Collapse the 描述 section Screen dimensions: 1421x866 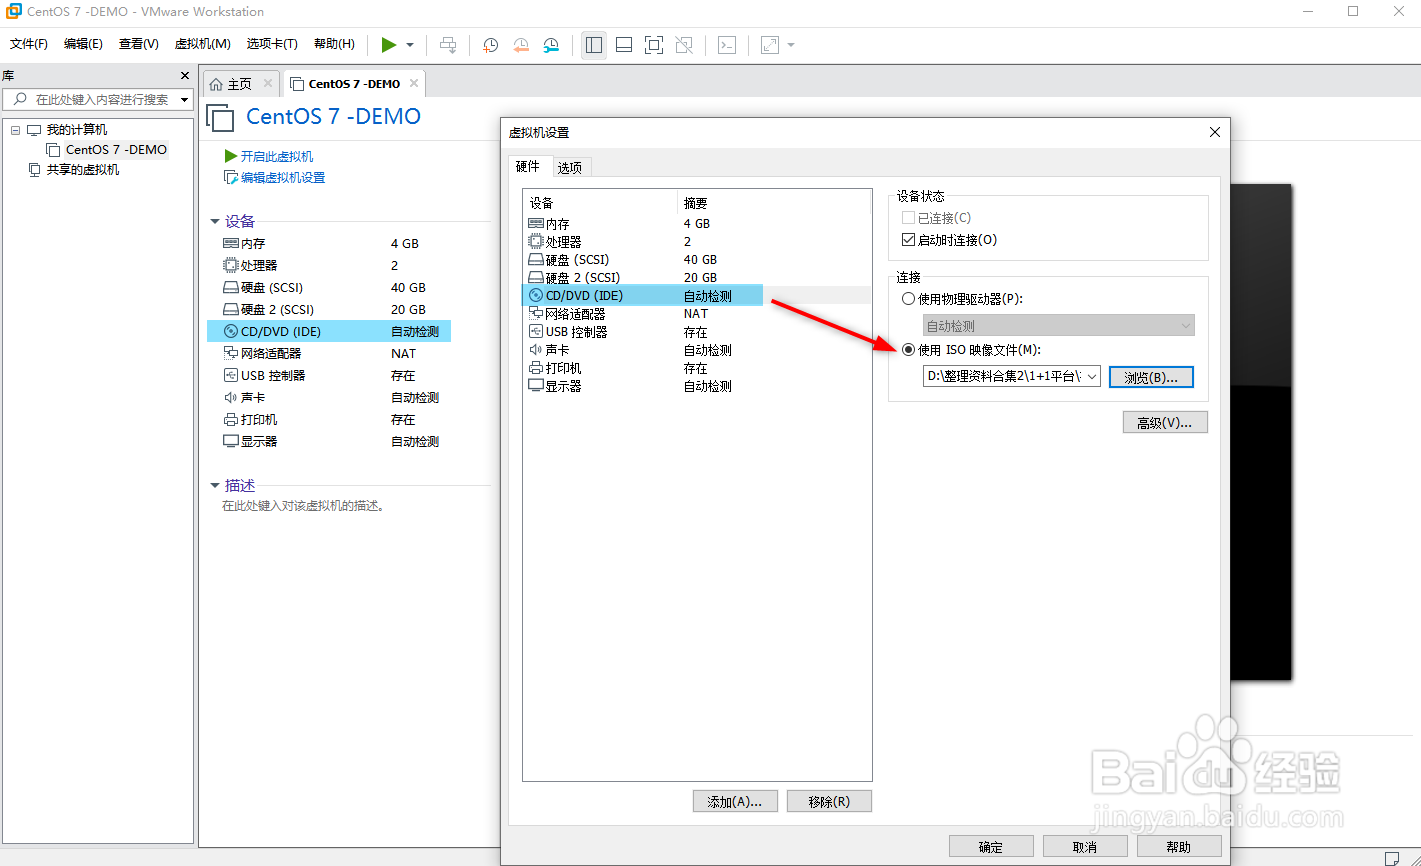coord(215,486)
